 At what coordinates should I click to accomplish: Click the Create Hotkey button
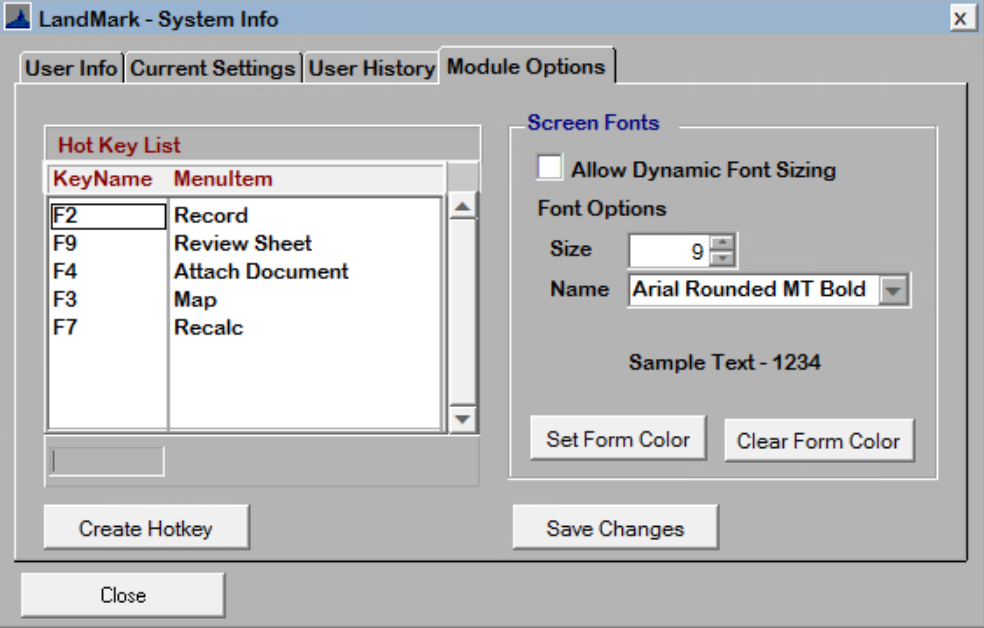(145, 527)
